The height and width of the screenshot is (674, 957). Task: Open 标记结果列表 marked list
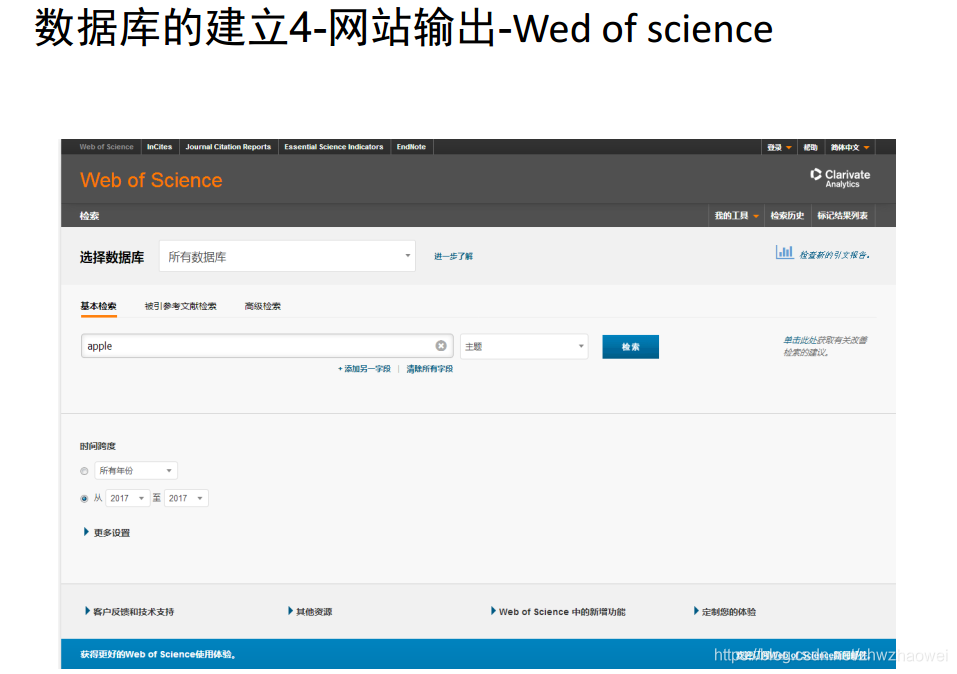pyautogui.click(x=843, y=216)
